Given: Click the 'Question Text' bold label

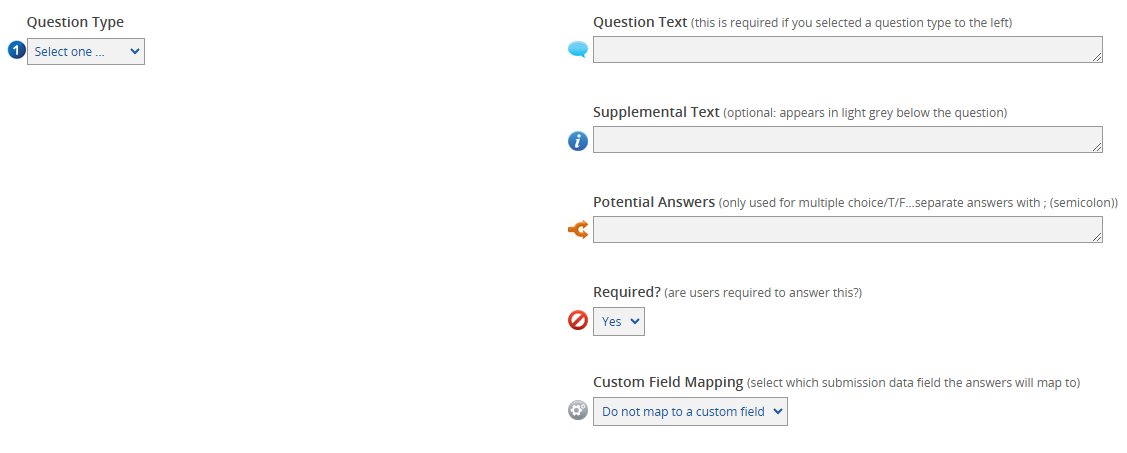Looking at the screenshot, I should pos(640,22).
